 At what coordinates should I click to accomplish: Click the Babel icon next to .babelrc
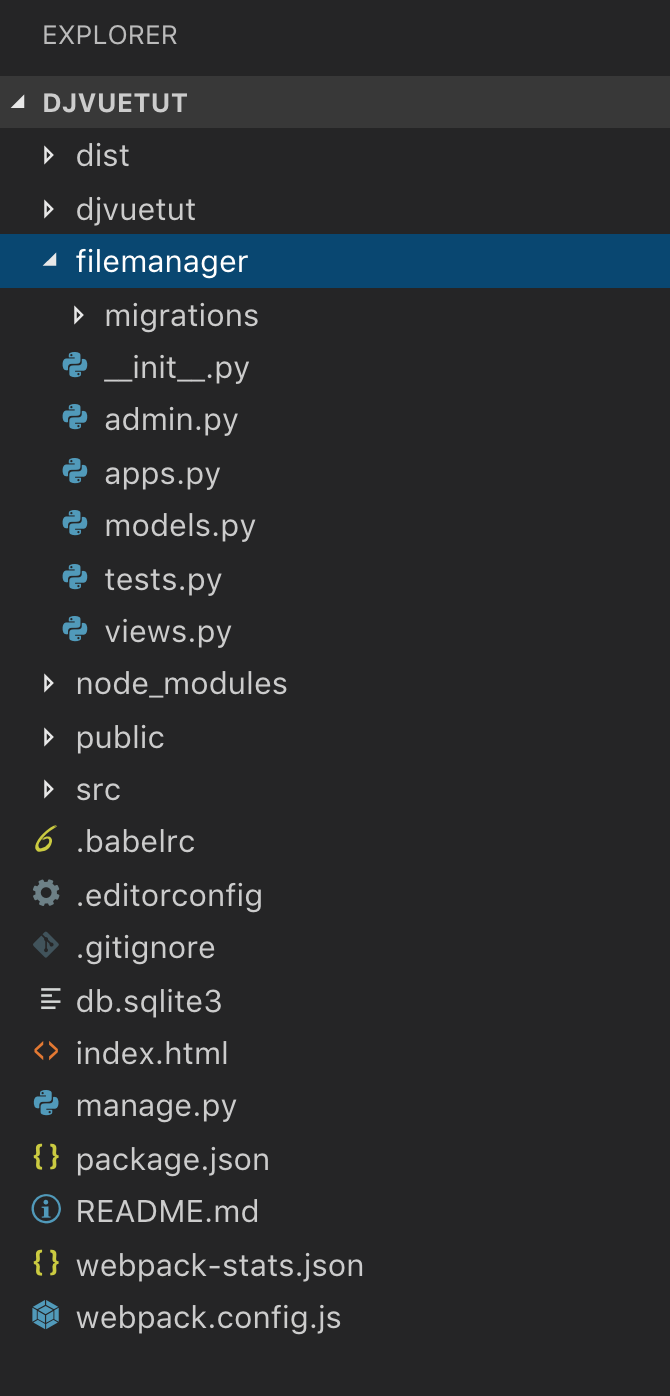tap(45, 841)
